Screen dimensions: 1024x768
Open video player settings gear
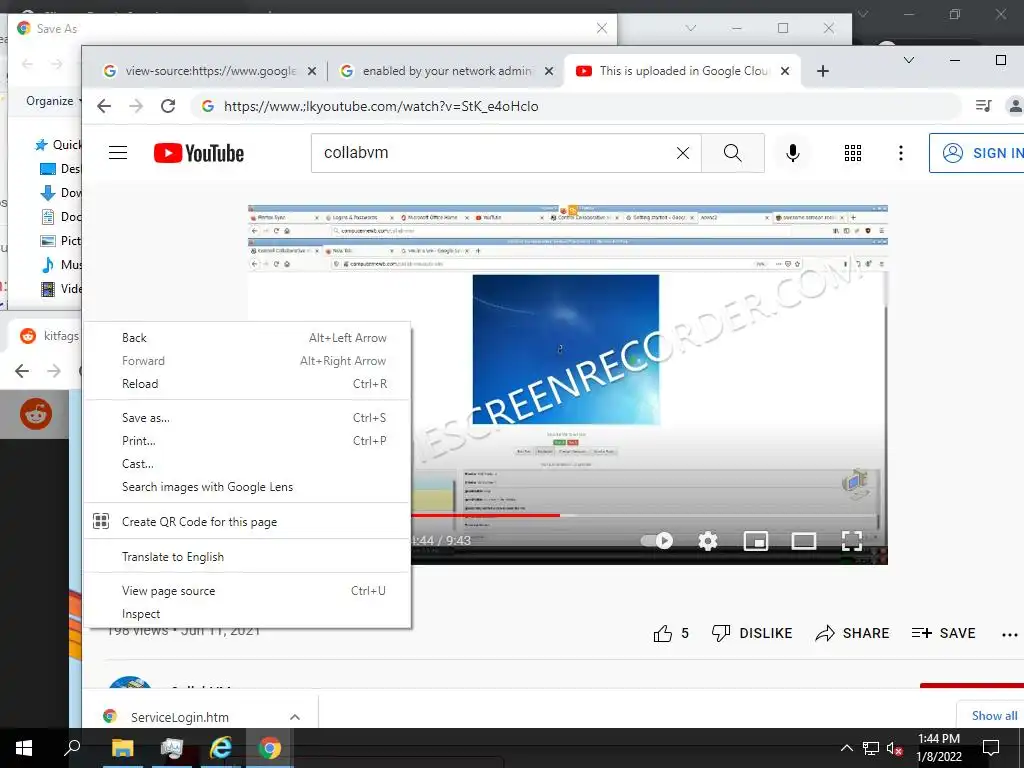708,540
